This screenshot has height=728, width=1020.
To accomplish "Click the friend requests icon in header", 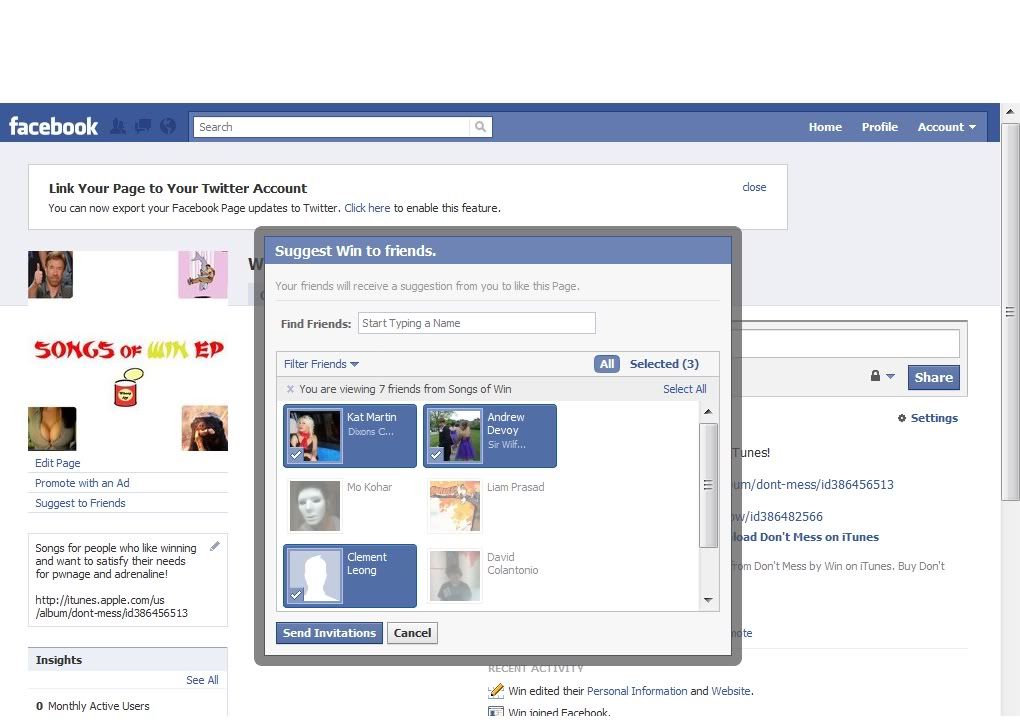I will click(x=118, y=127).
